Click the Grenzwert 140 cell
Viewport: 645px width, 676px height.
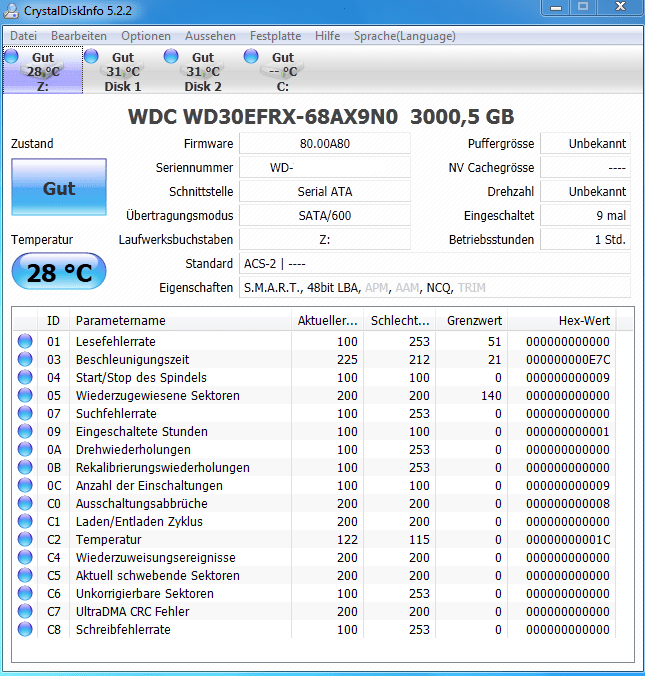tap(491, 395)
